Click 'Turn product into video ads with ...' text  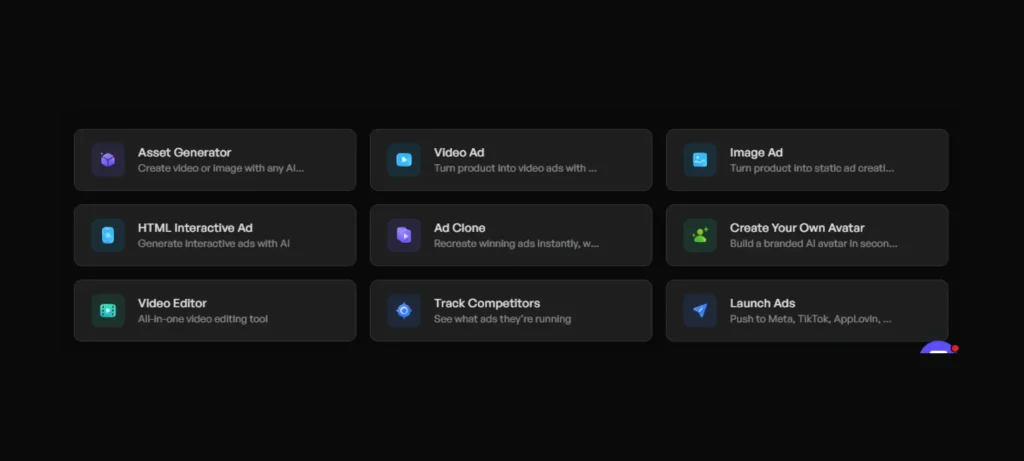[x=515, y=168]
